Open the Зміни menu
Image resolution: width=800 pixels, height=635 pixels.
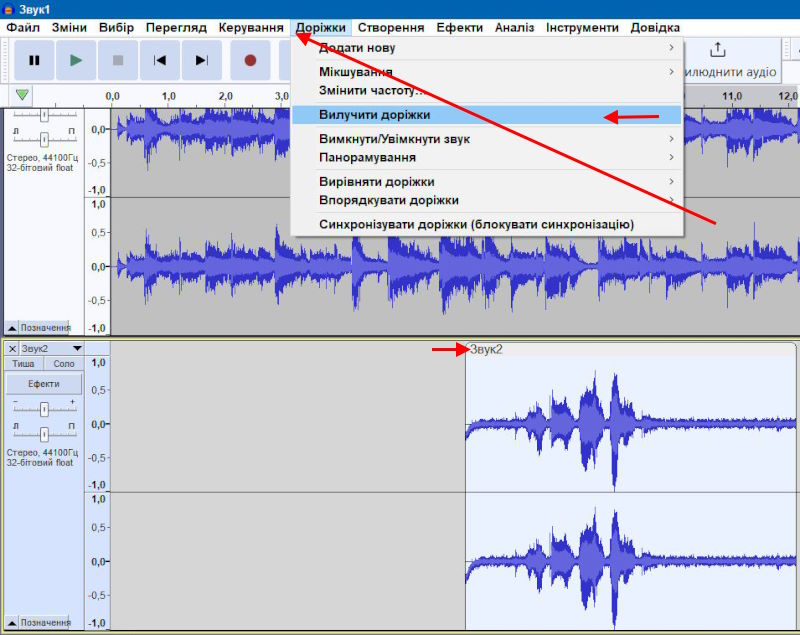[x=69, y=28]
